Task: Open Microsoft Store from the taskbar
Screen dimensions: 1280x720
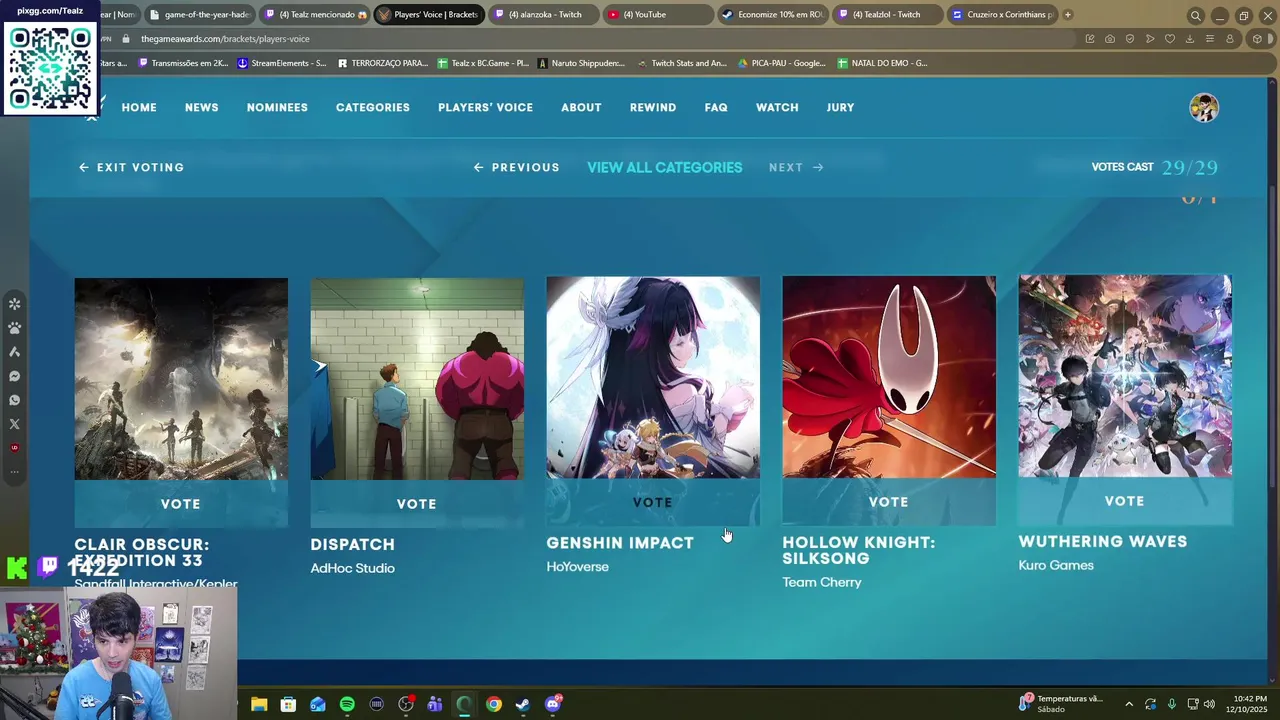Action: click(x=288, y=704)
